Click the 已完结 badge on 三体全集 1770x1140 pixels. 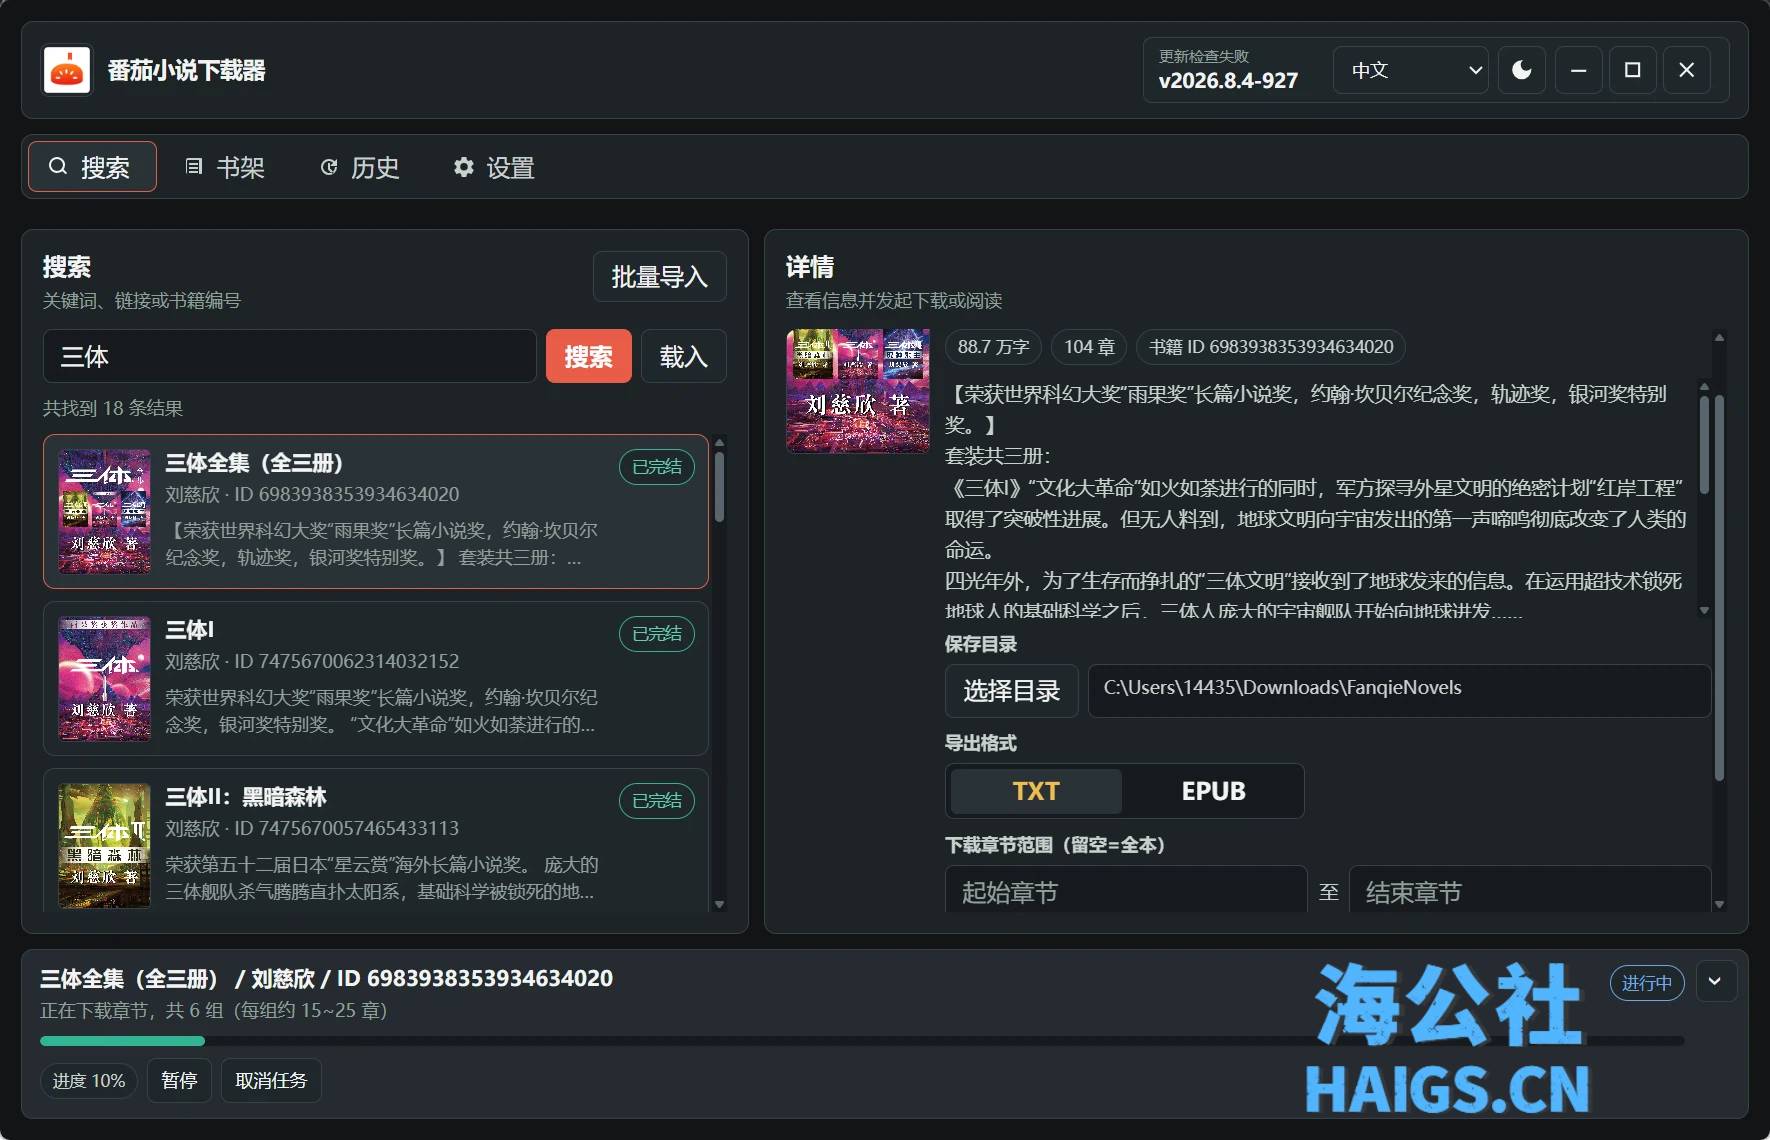click(x=657, y=467)
